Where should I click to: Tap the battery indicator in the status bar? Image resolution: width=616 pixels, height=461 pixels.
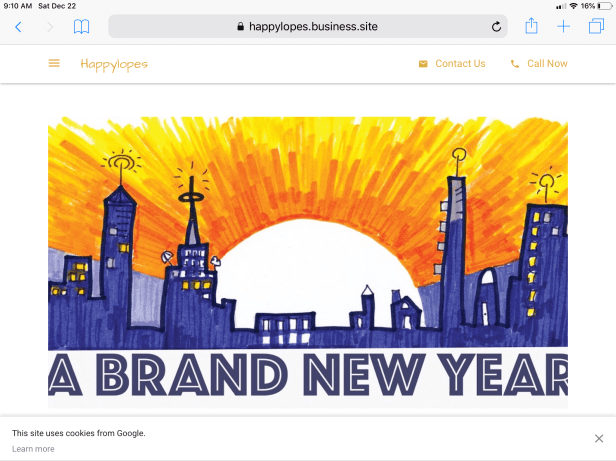click(x=603, y=6)
